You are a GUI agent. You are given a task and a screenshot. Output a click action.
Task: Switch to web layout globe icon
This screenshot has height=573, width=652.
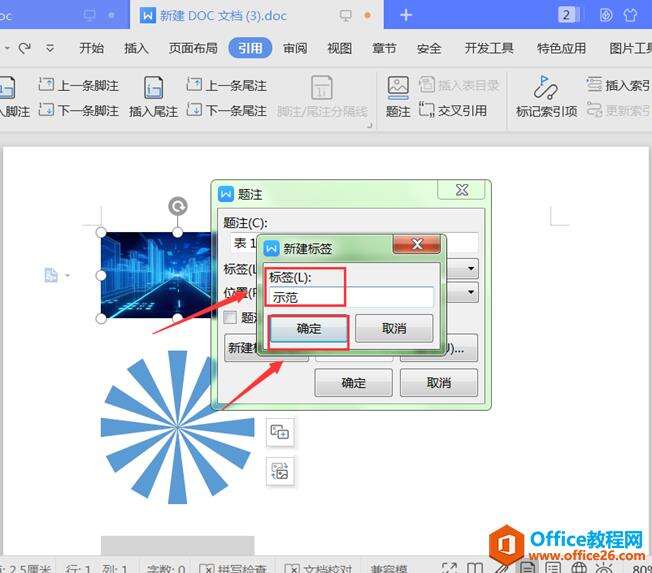pos(579,567)
